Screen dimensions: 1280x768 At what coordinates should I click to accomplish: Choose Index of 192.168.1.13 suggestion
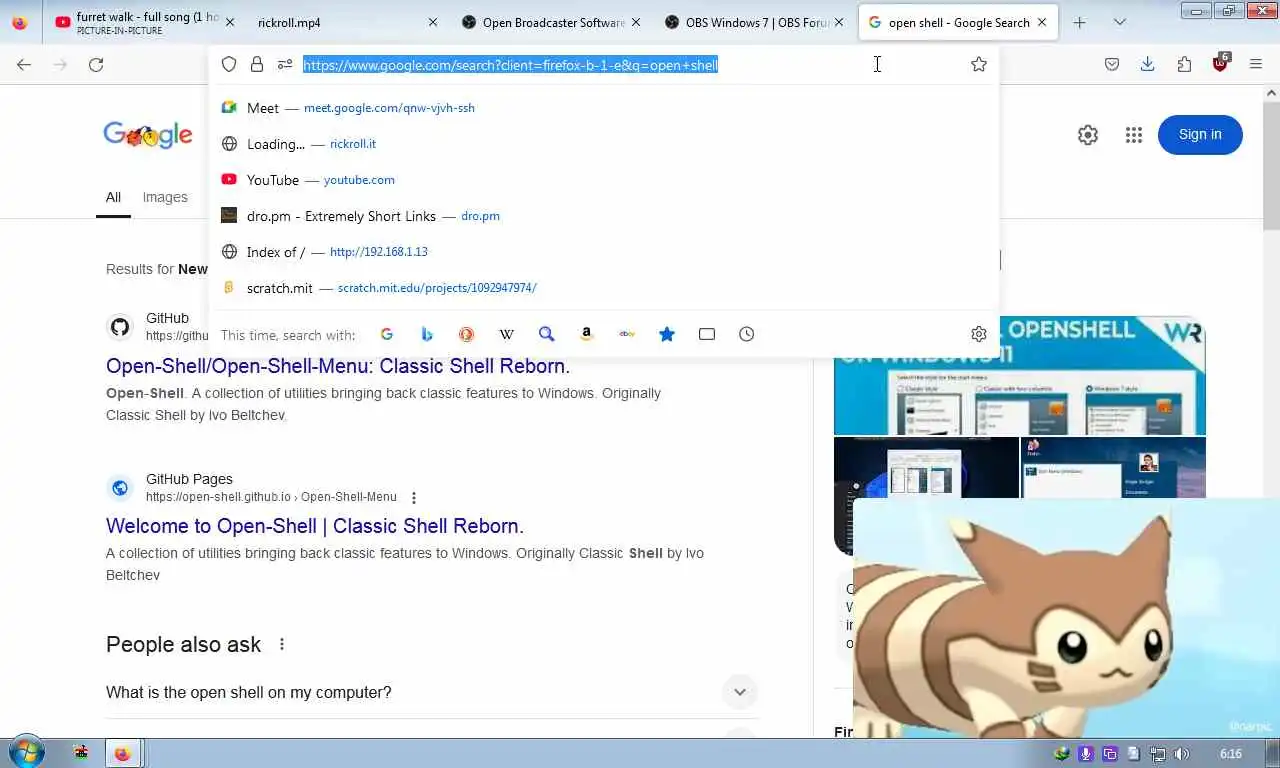tap(604, 252)
